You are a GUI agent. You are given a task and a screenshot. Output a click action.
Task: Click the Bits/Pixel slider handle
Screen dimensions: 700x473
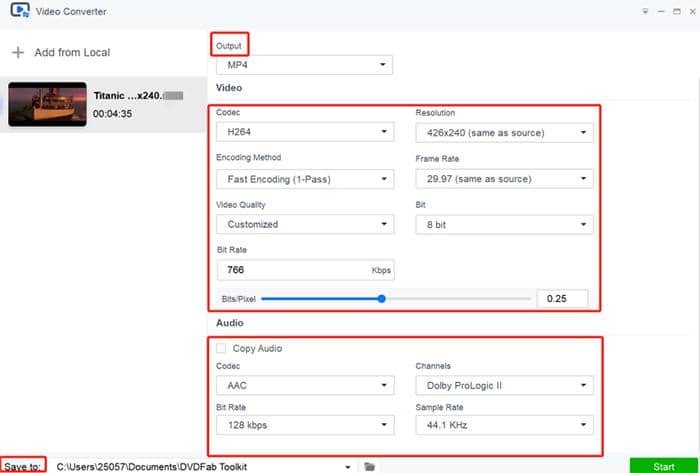[x=382, y=298]
